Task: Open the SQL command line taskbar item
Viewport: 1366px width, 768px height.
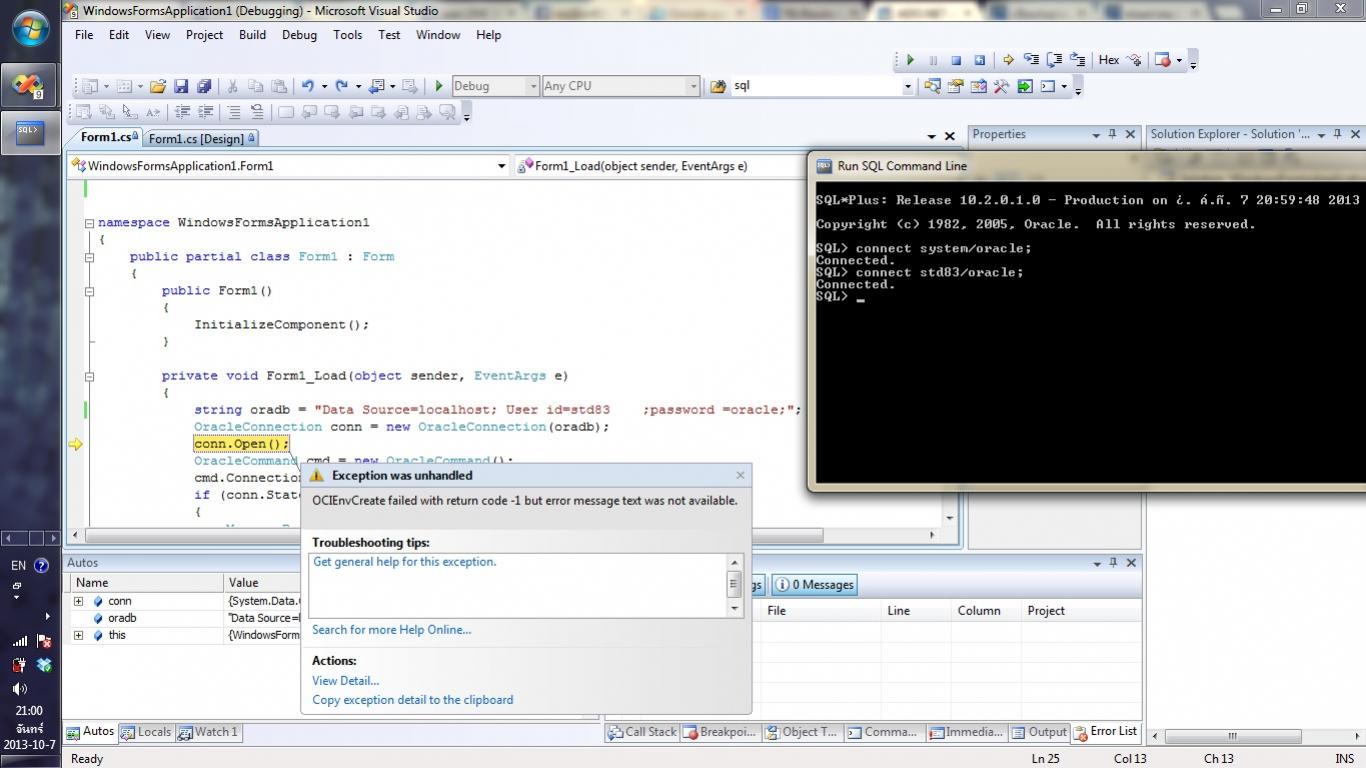Action: (29, 131)
